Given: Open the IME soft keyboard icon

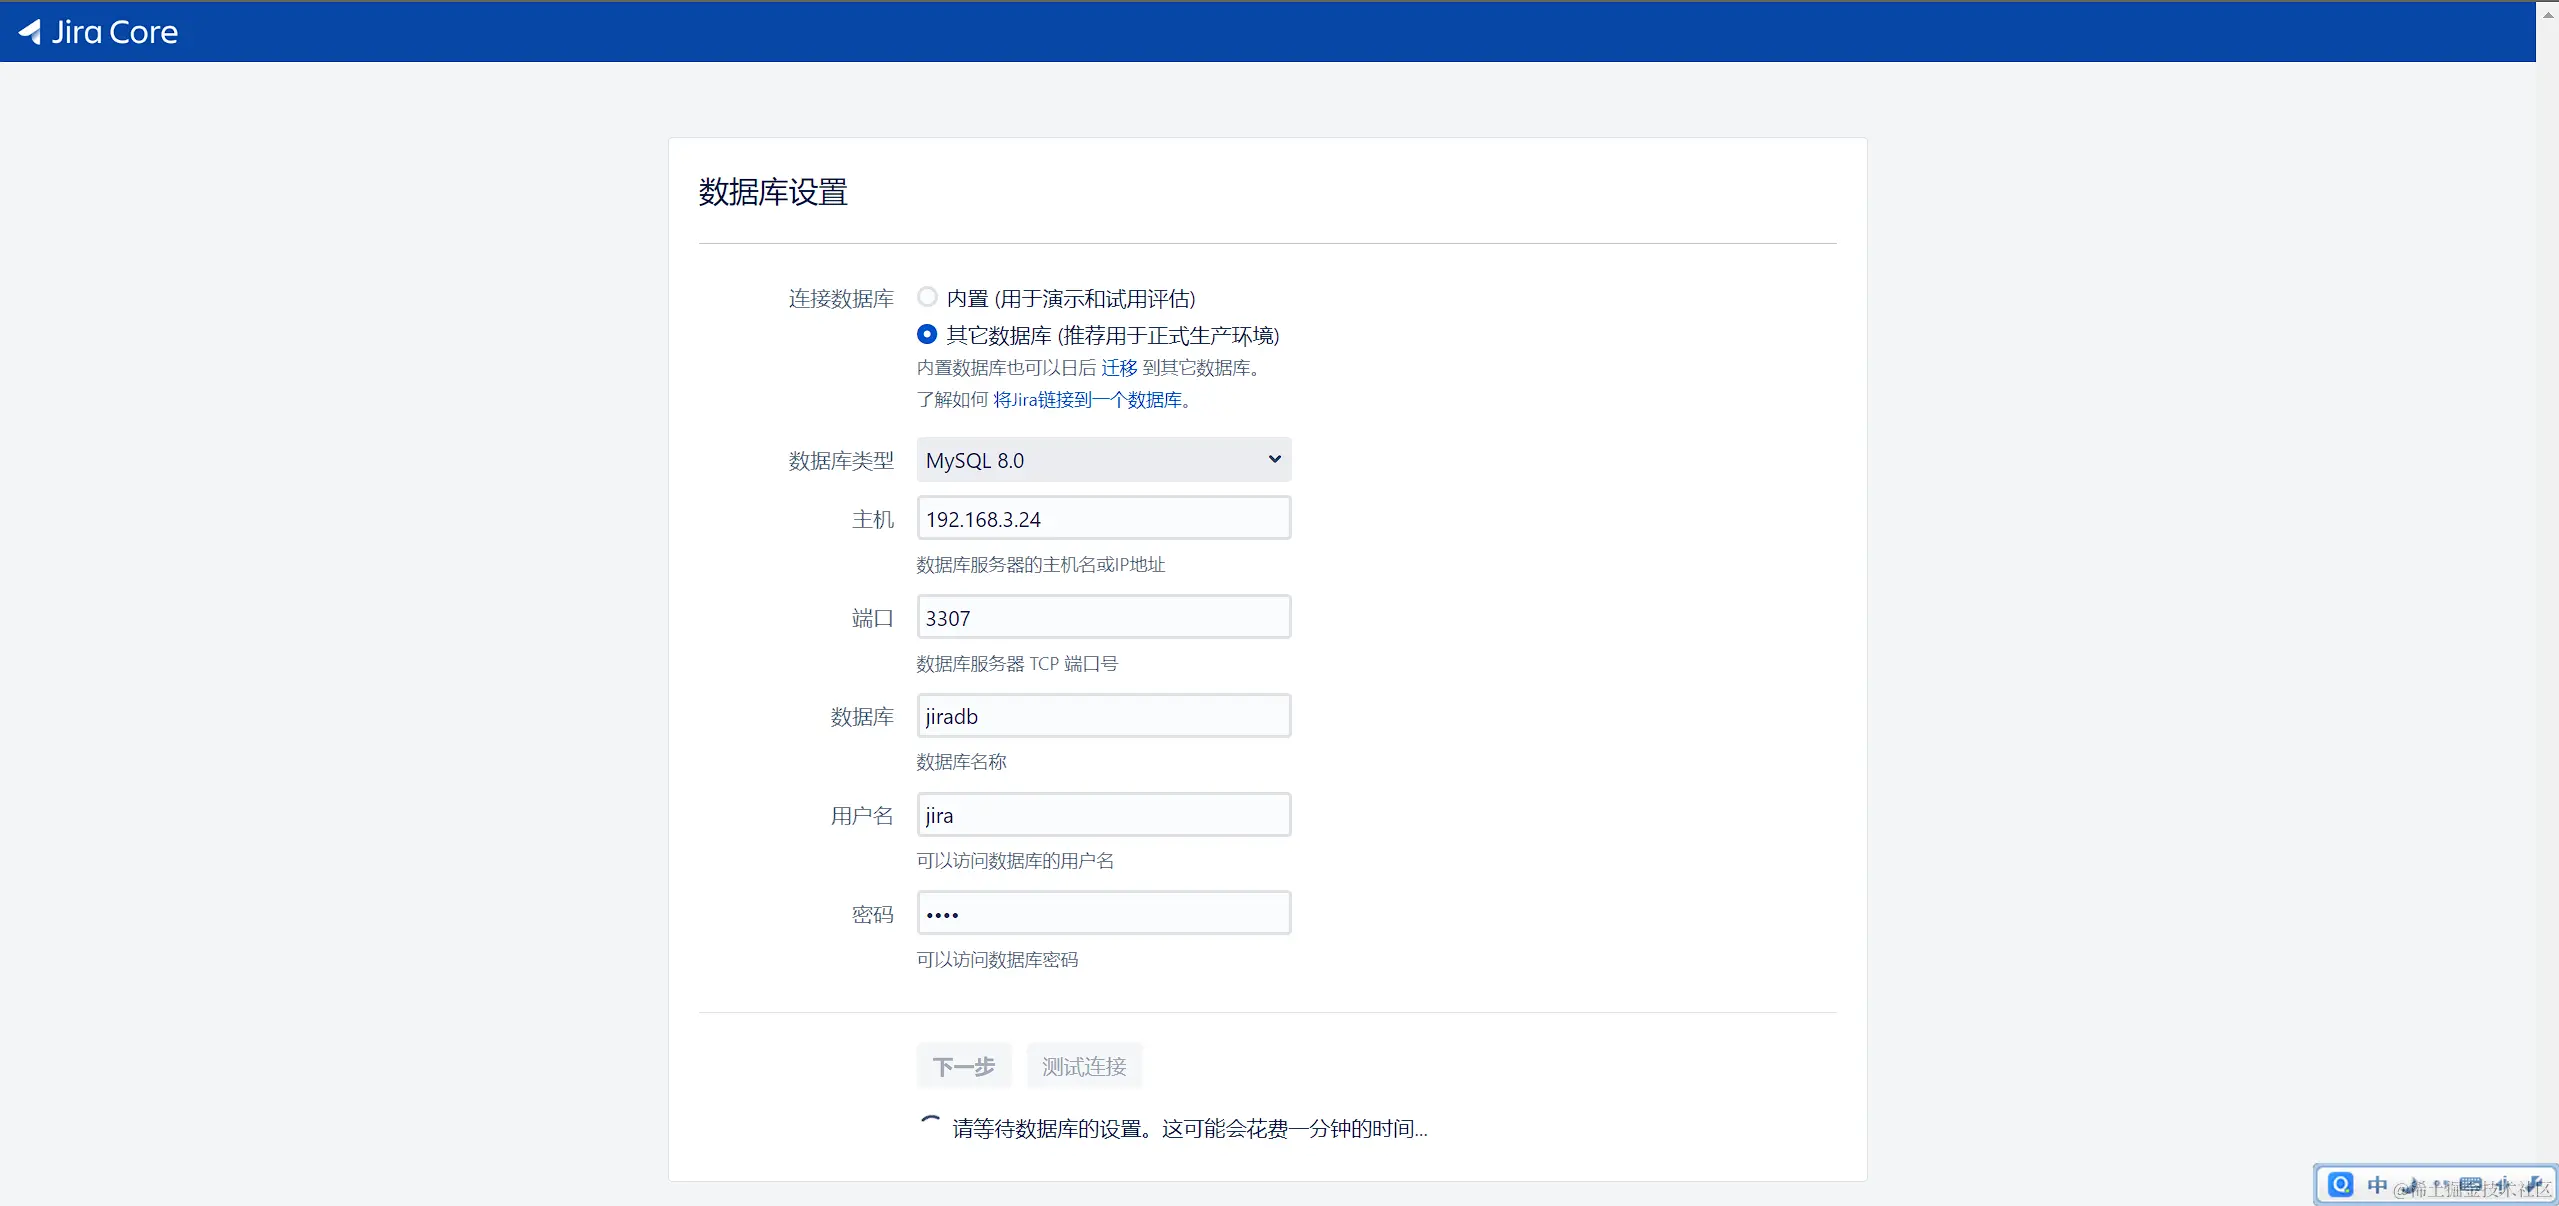Looking at the screenshot, I should (2471, 1186).
